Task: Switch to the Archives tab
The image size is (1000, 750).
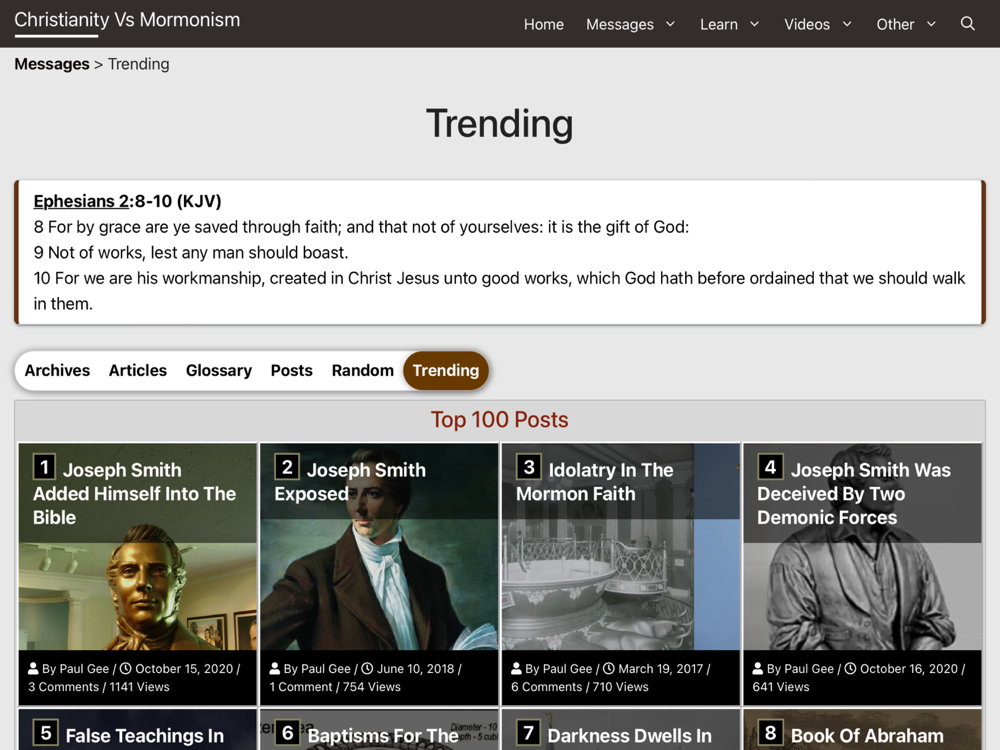Action: [57, 371]
